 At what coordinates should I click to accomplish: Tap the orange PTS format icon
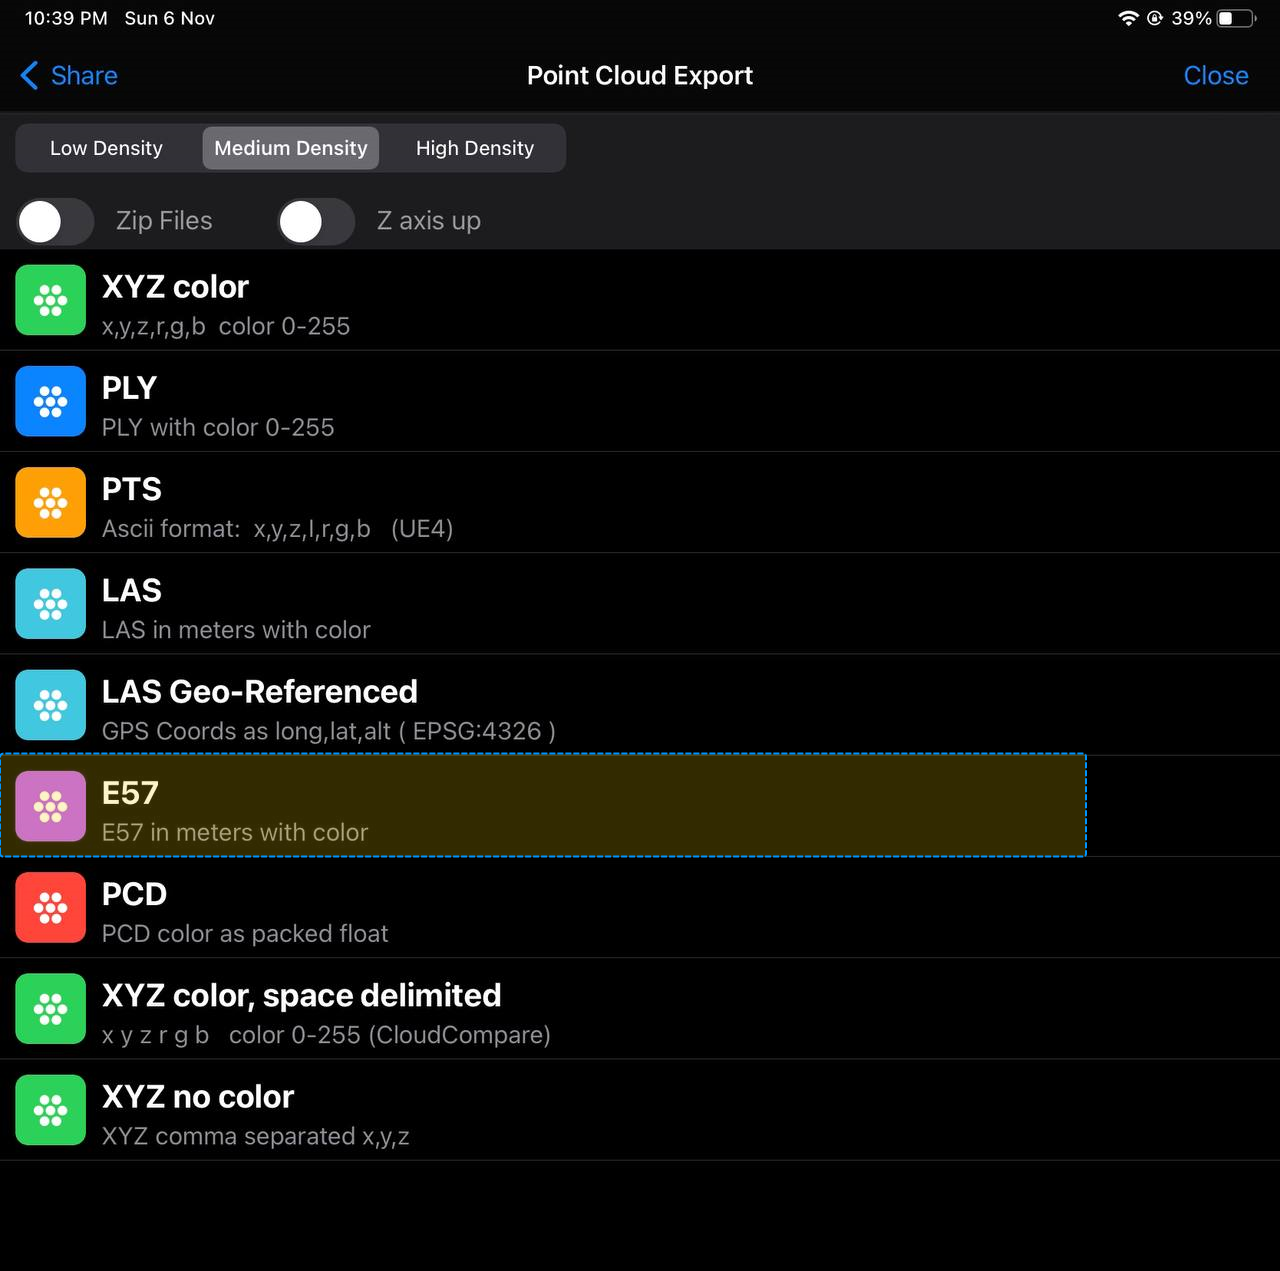pos(50,502)
